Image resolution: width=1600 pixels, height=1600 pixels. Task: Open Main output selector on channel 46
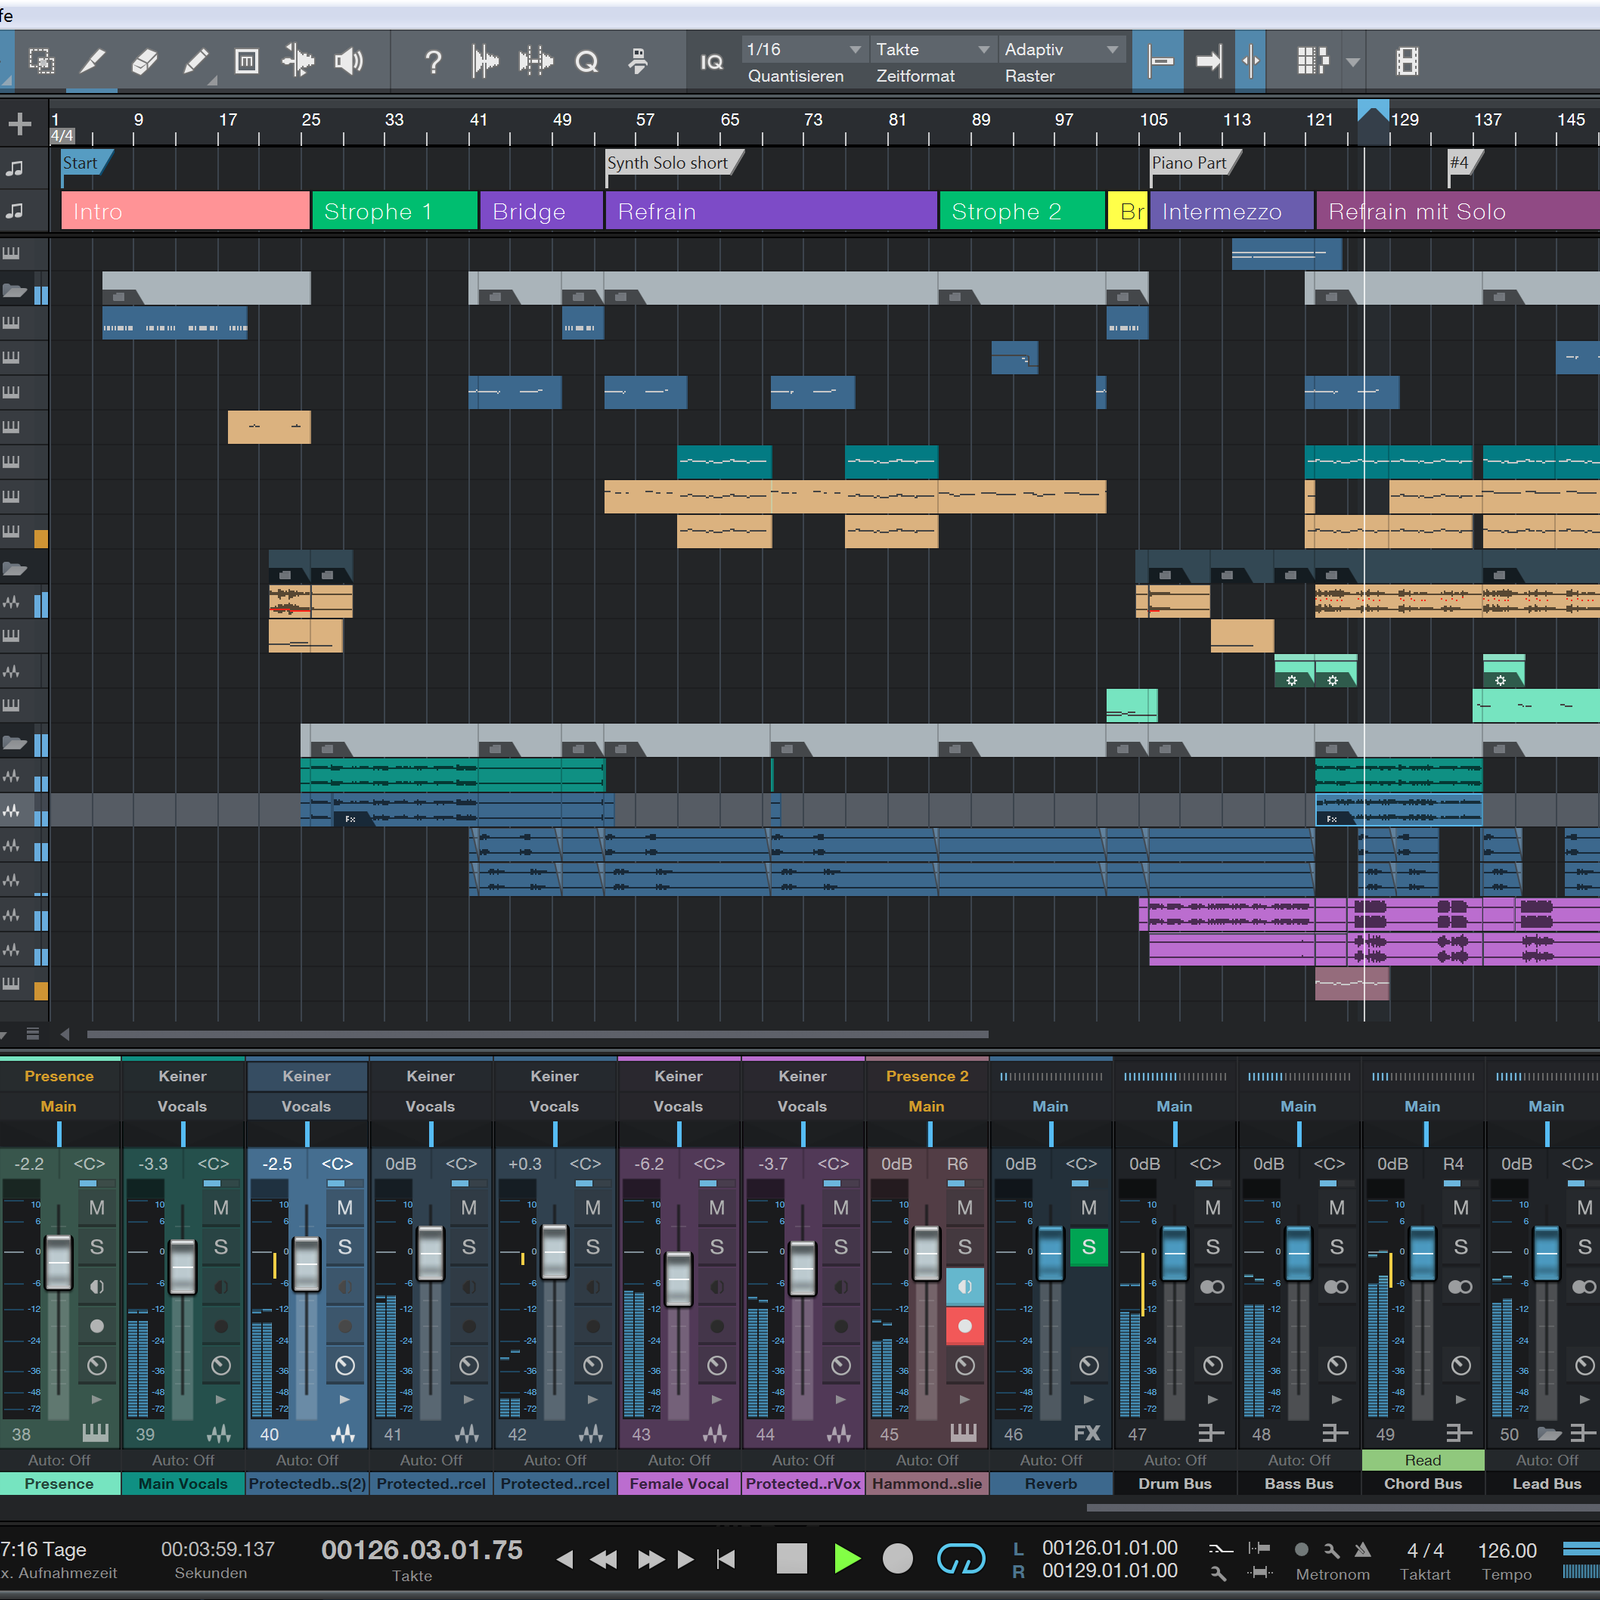click(x=1050, y=1106)
